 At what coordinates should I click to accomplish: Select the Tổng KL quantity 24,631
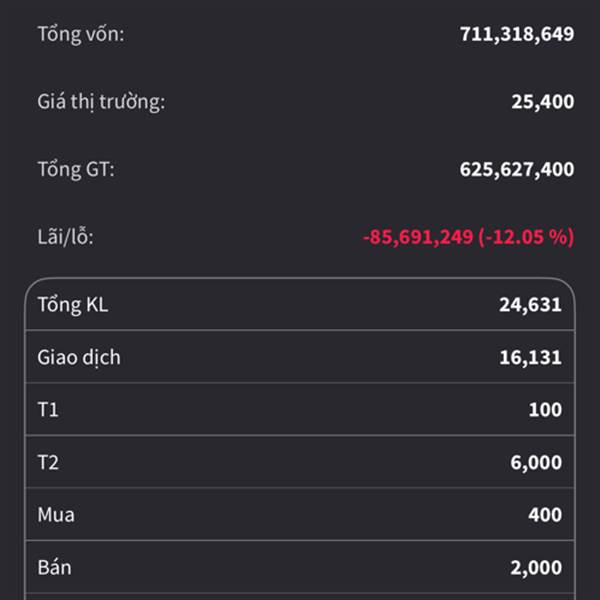point(530,305)
